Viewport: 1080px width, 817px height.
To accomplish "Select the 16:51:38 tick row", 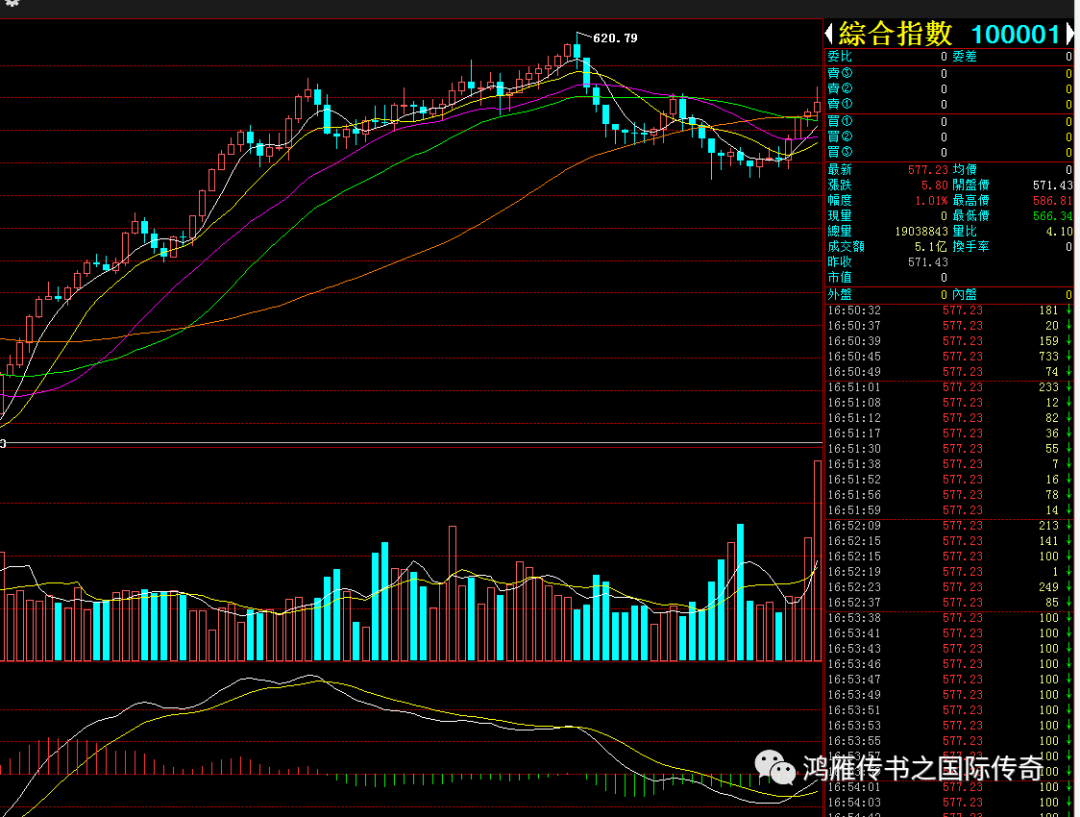I will pos(949,464).
